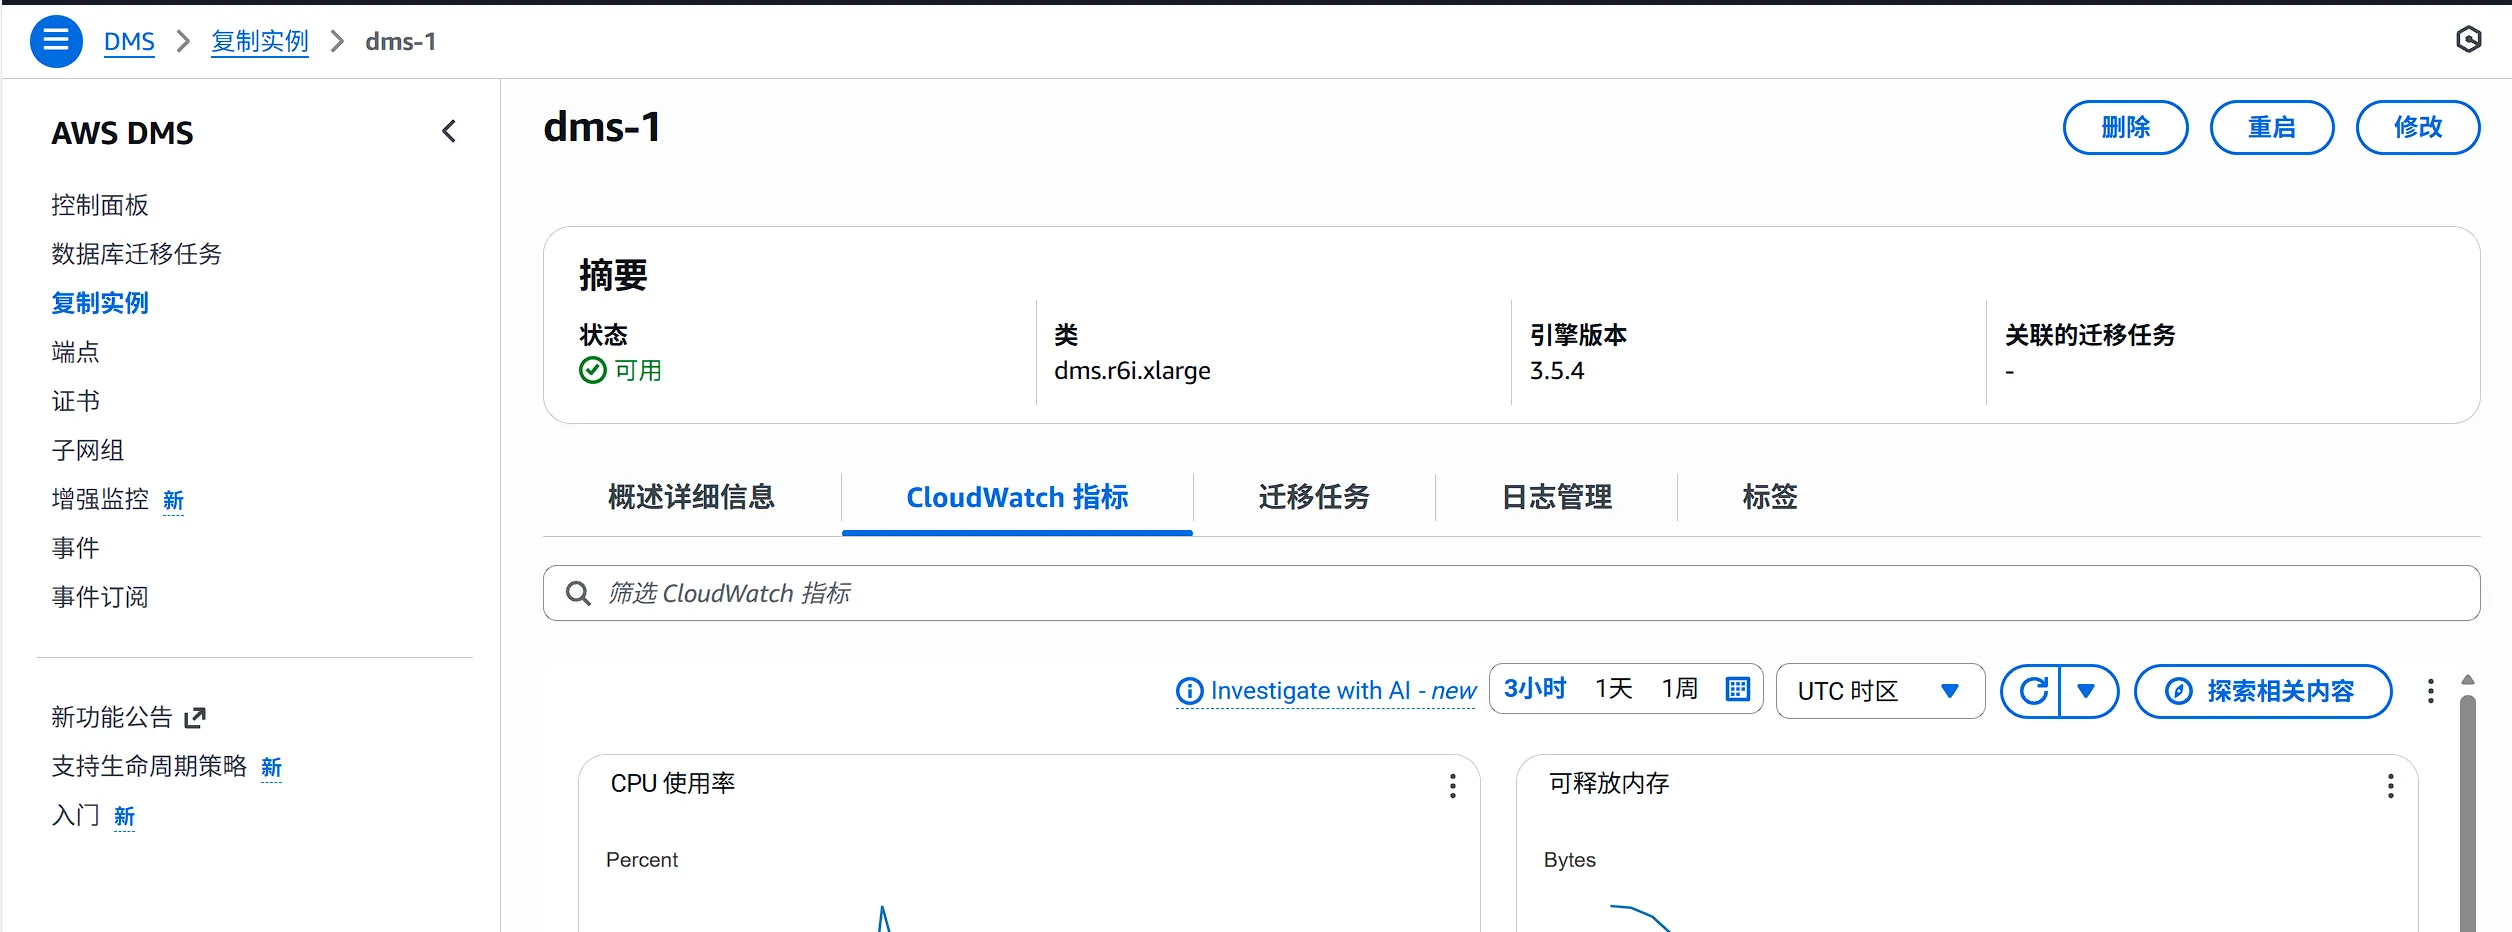Open the vertical ellipsis menu above the charts

pos(2430,690)
